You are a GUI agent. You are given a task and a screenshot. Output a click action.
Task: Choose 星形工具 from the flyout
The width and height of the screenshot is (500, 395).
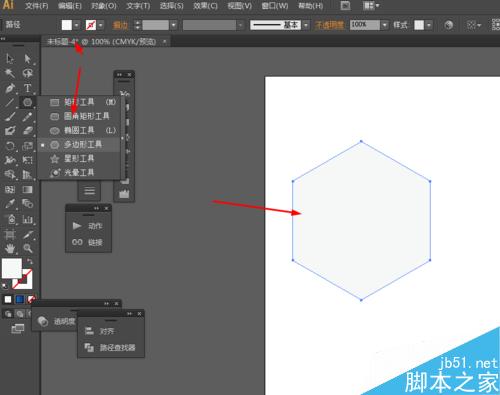click(x=79, y=159)
